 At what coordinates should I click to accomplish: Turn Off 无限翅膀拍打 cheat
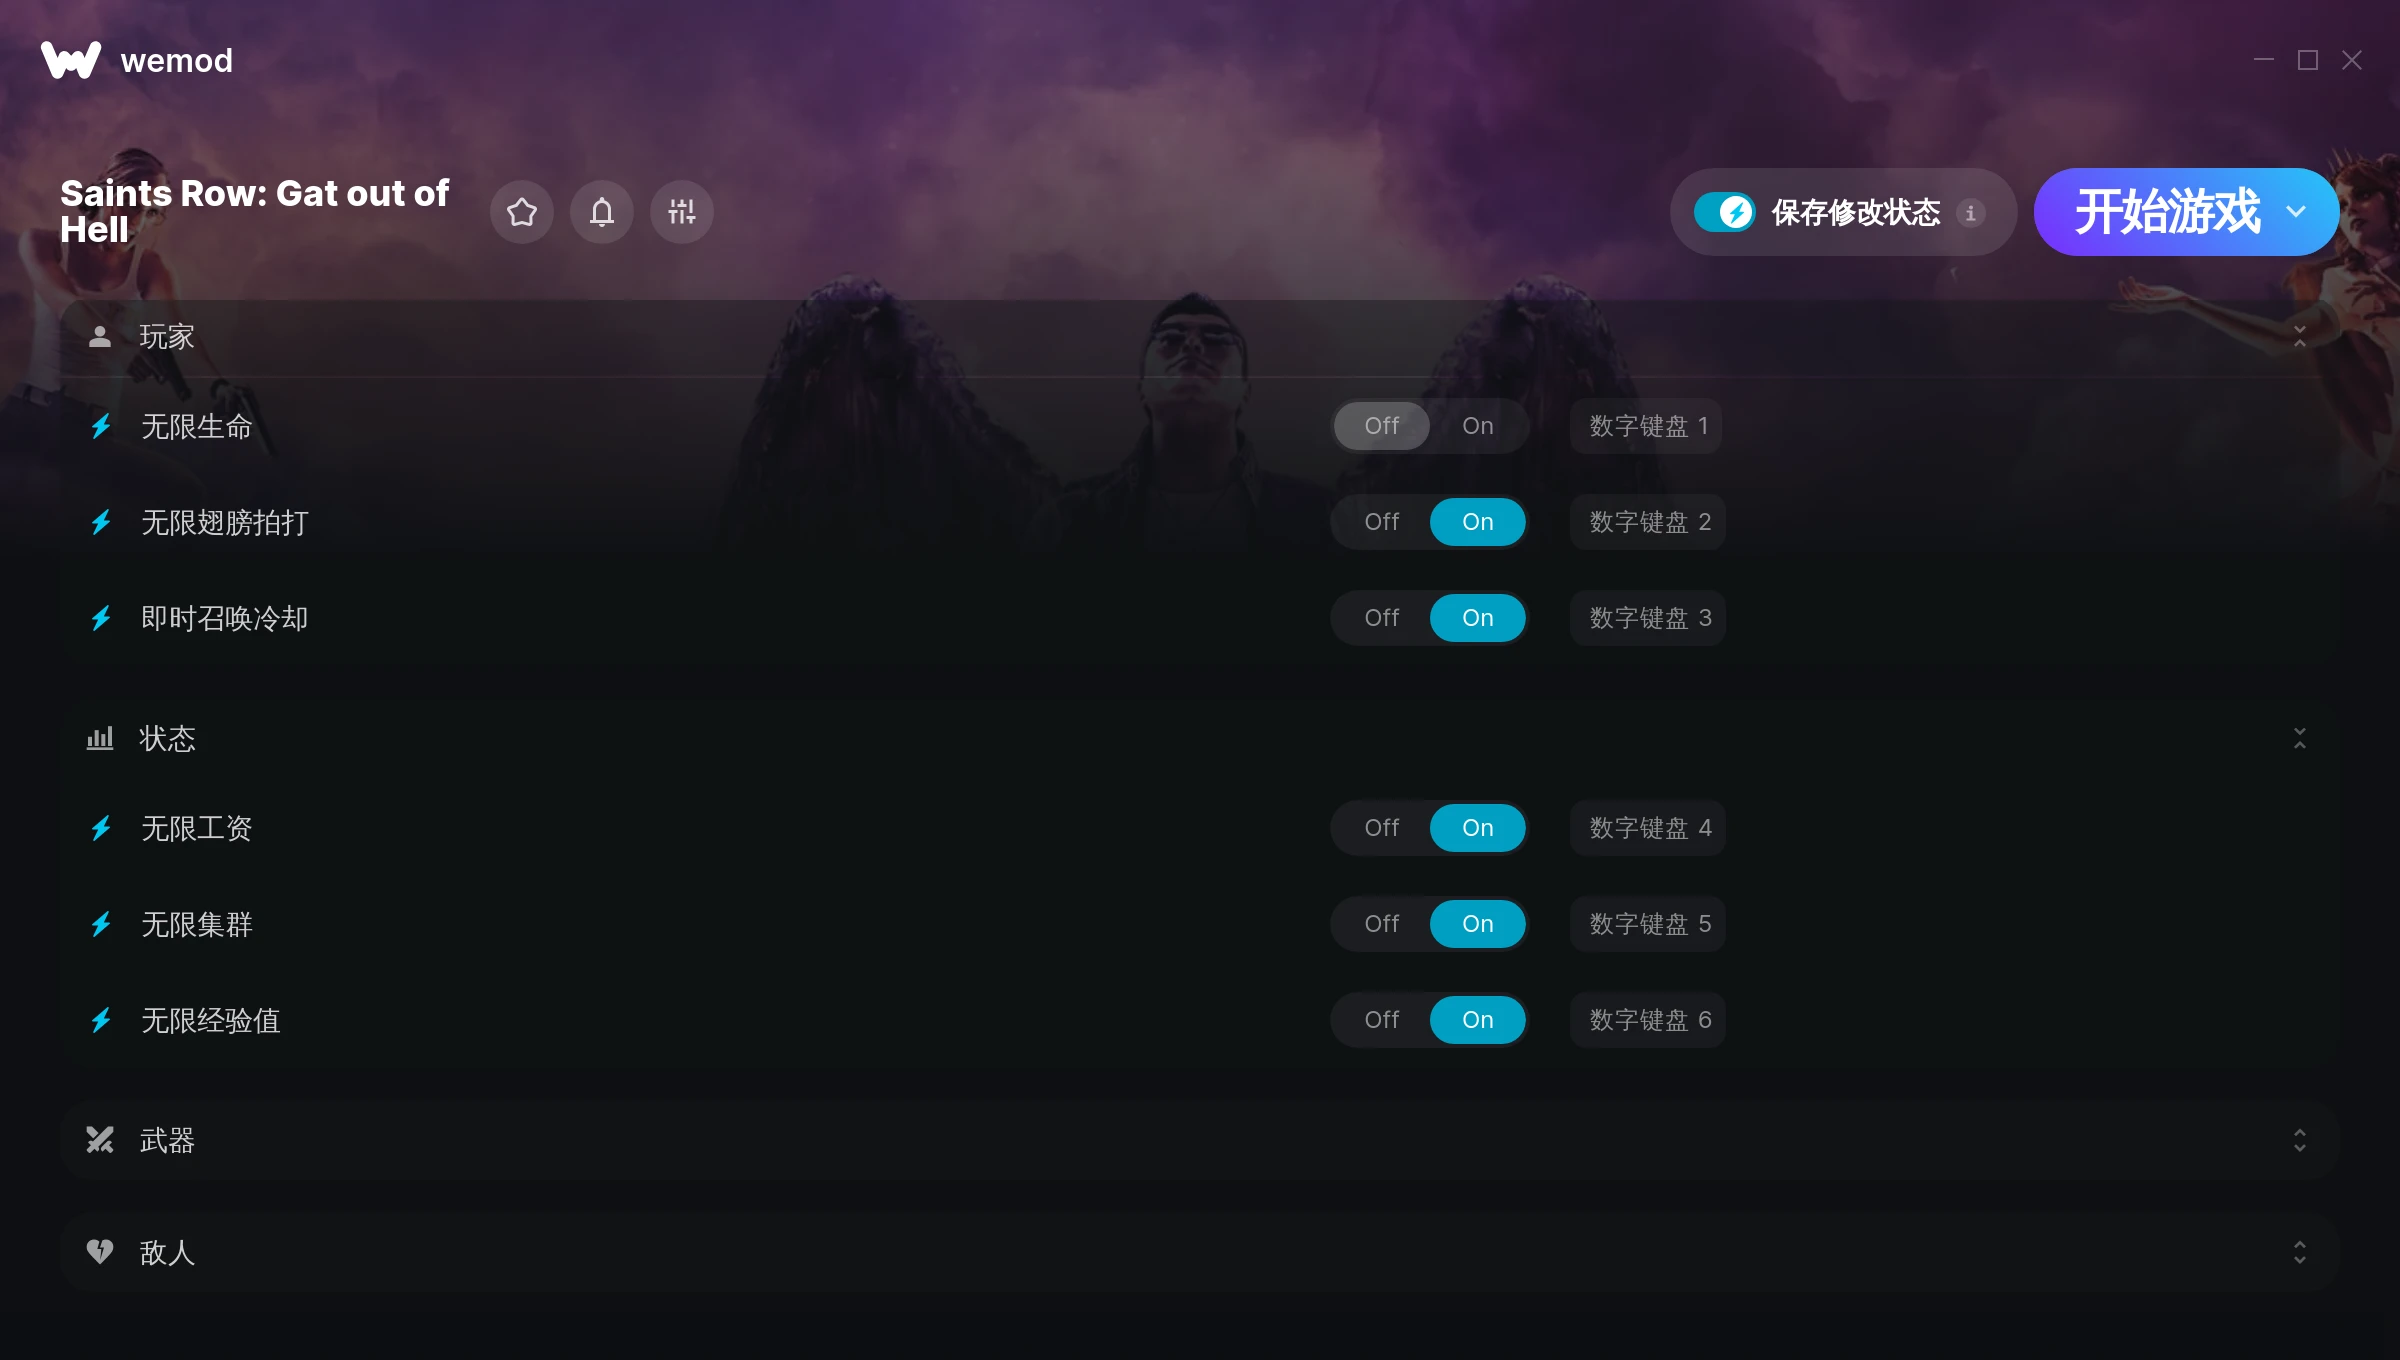click(x=1382, y=522)
